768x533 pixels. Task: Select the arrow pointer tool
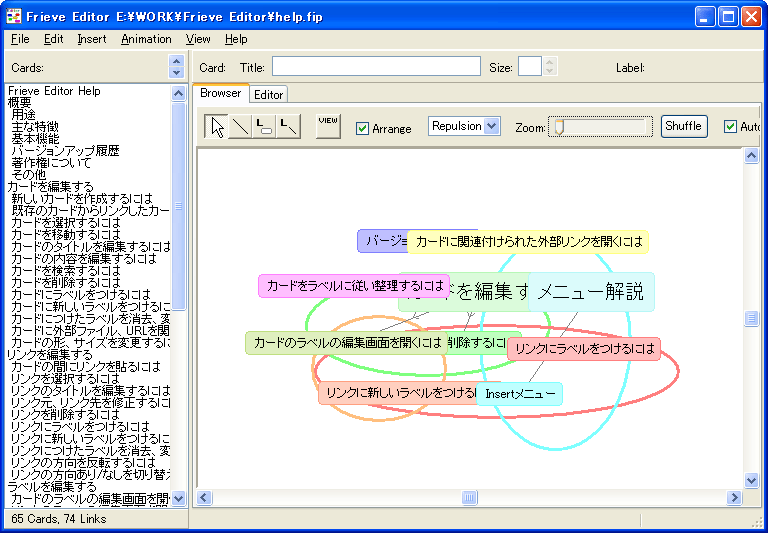(216, 127)
